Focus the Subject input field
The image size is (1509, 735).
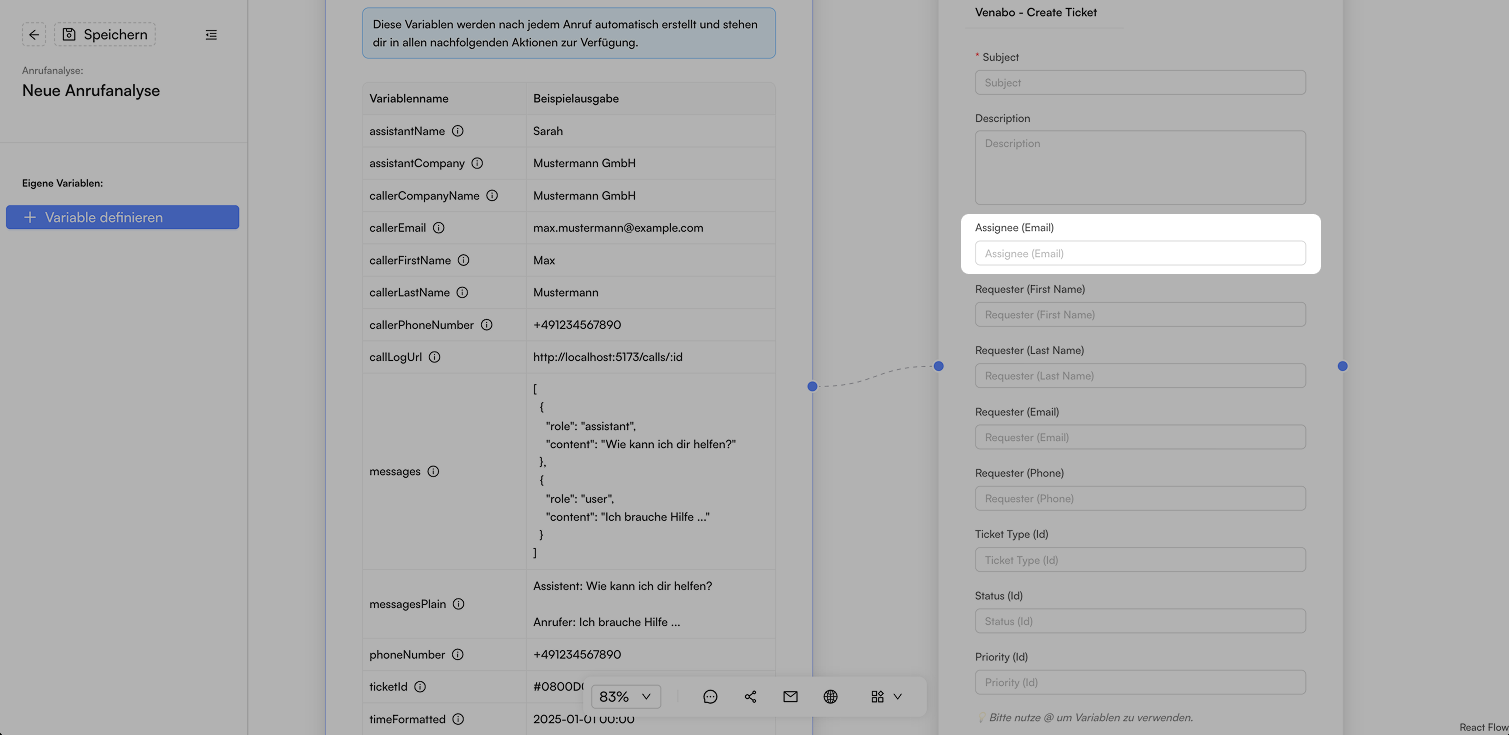[1140, 82]
